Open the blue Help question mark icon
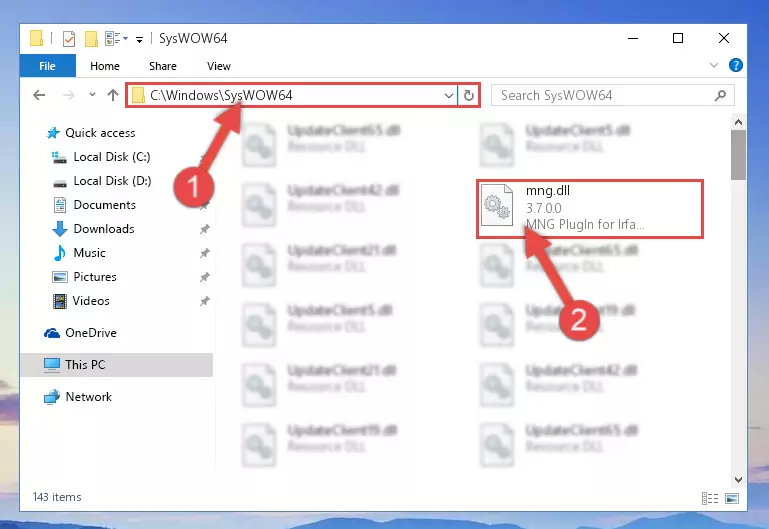 point(735,65)
